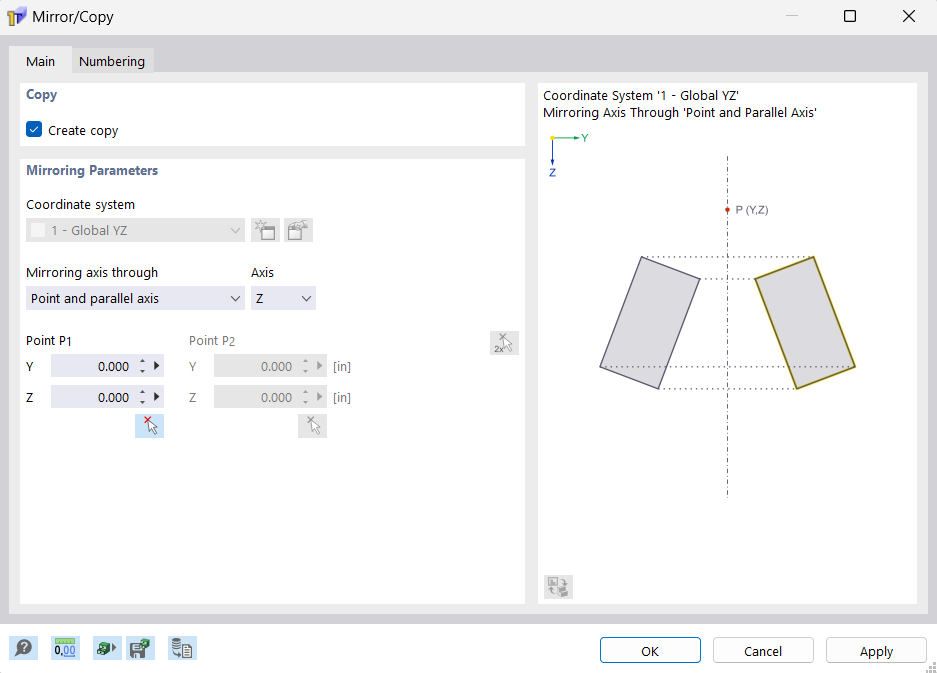The image size is (937, 673).
Task: Confirm the mirror operation with OK
Action: [650, 650]
